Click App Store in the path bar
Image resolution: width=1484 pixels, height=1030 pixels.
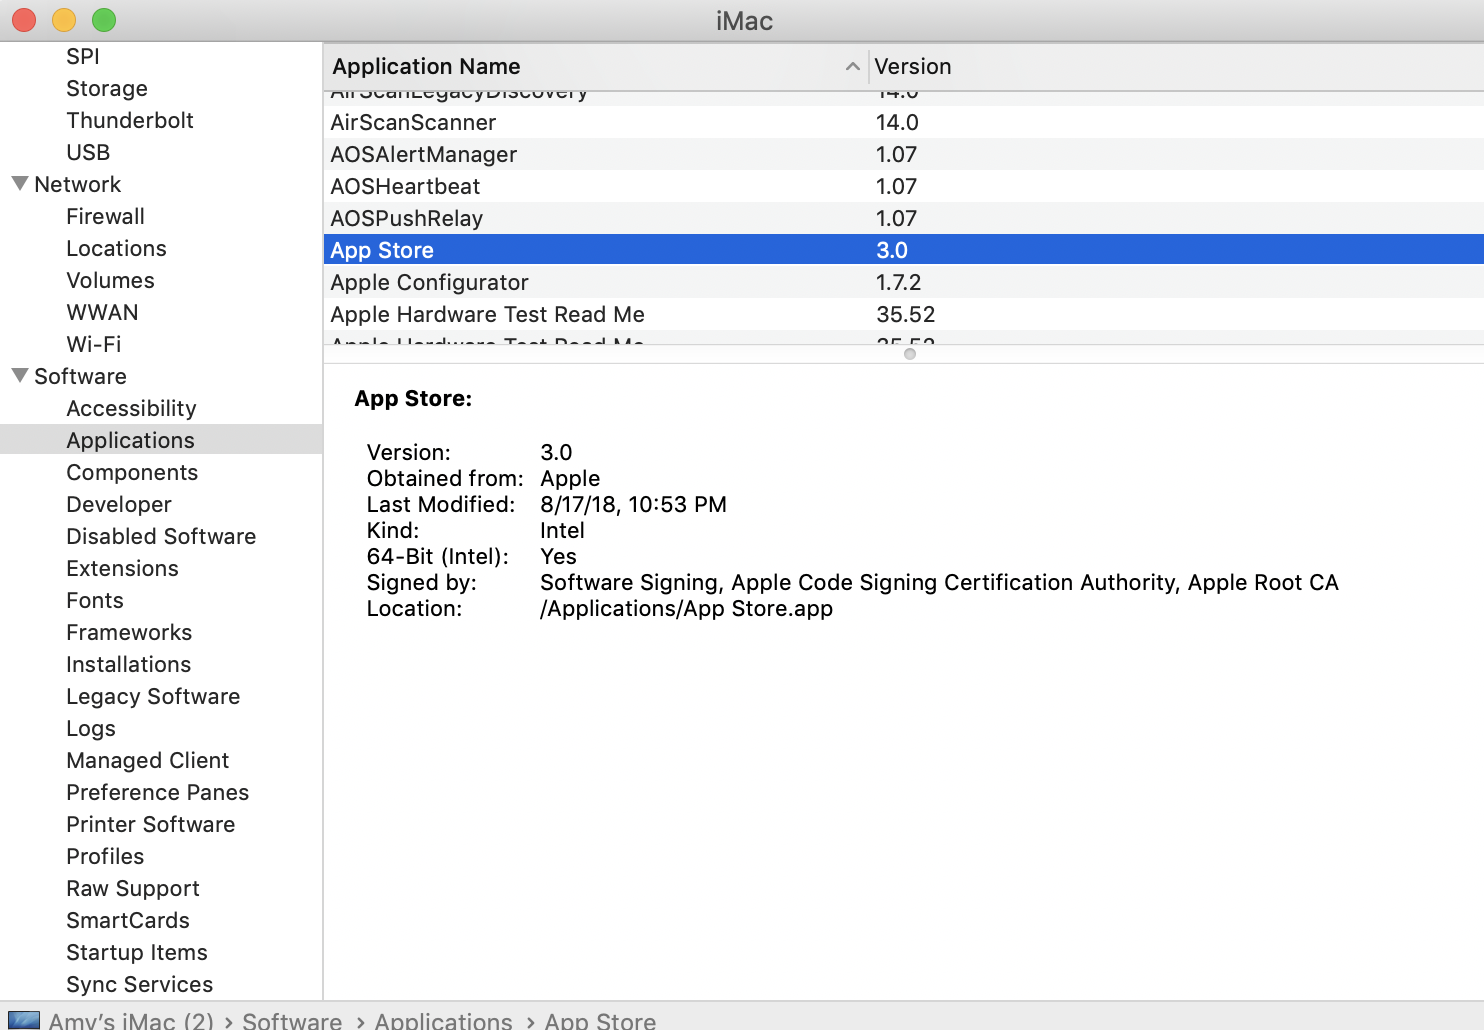point(600,1020)
